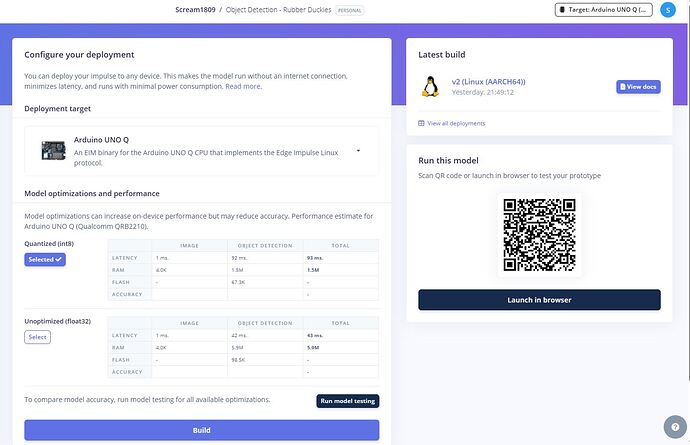Open View docs for latest build
This screenshot has height=445, width=690.
pyautogui.click(x=638, y=87)
